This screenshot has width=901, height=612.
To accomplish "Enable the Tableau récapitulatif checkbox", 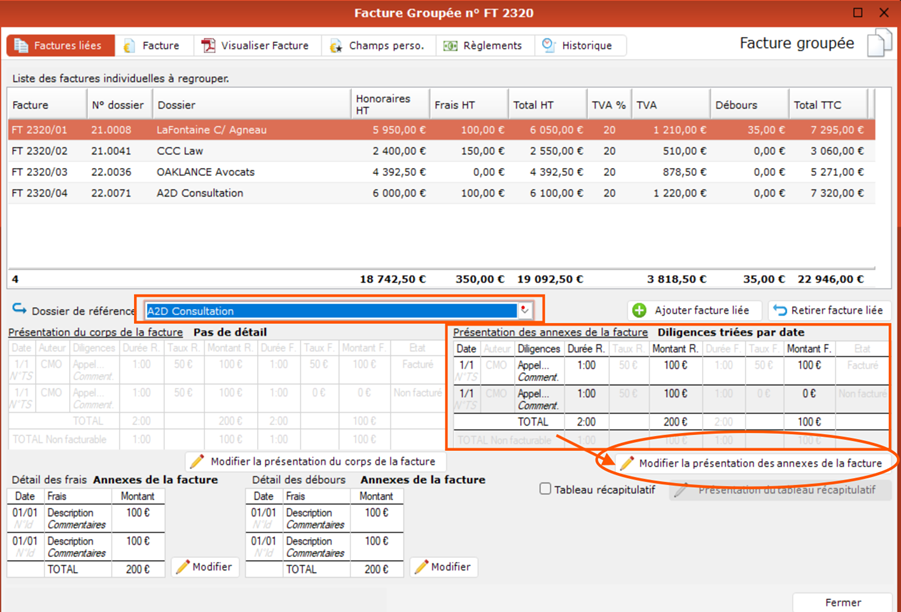I will click(x=545, y=490).
